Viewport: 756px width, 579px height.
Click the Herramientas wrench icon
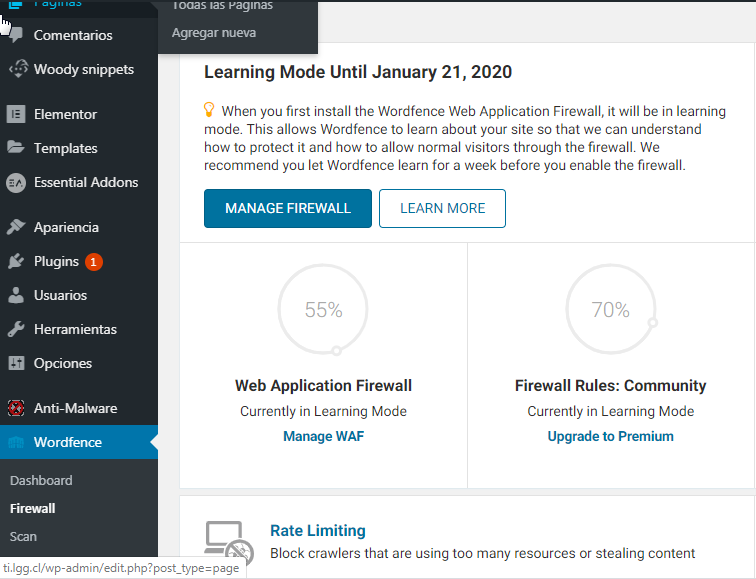click(x=16, y=330)
